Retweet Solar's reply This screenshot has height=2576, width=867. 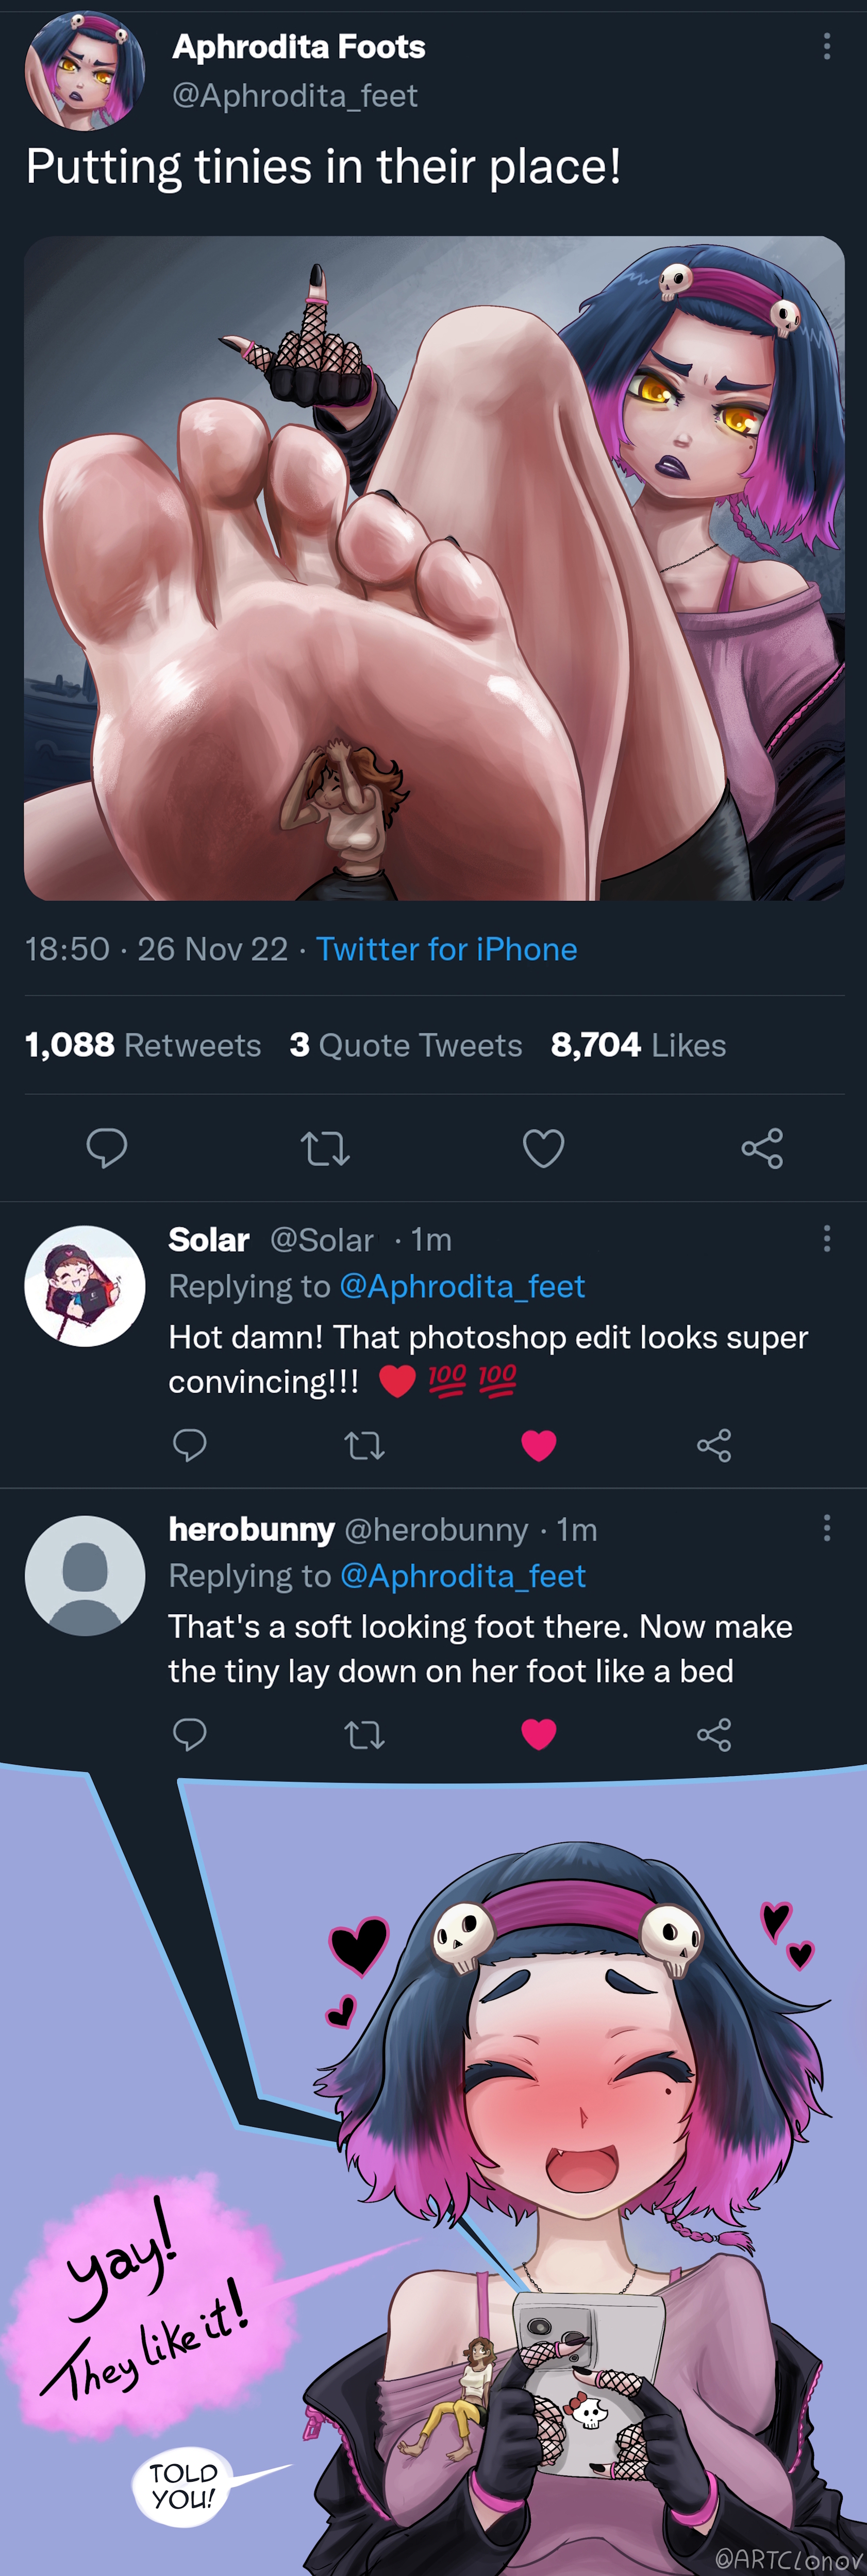[364, 1445]
